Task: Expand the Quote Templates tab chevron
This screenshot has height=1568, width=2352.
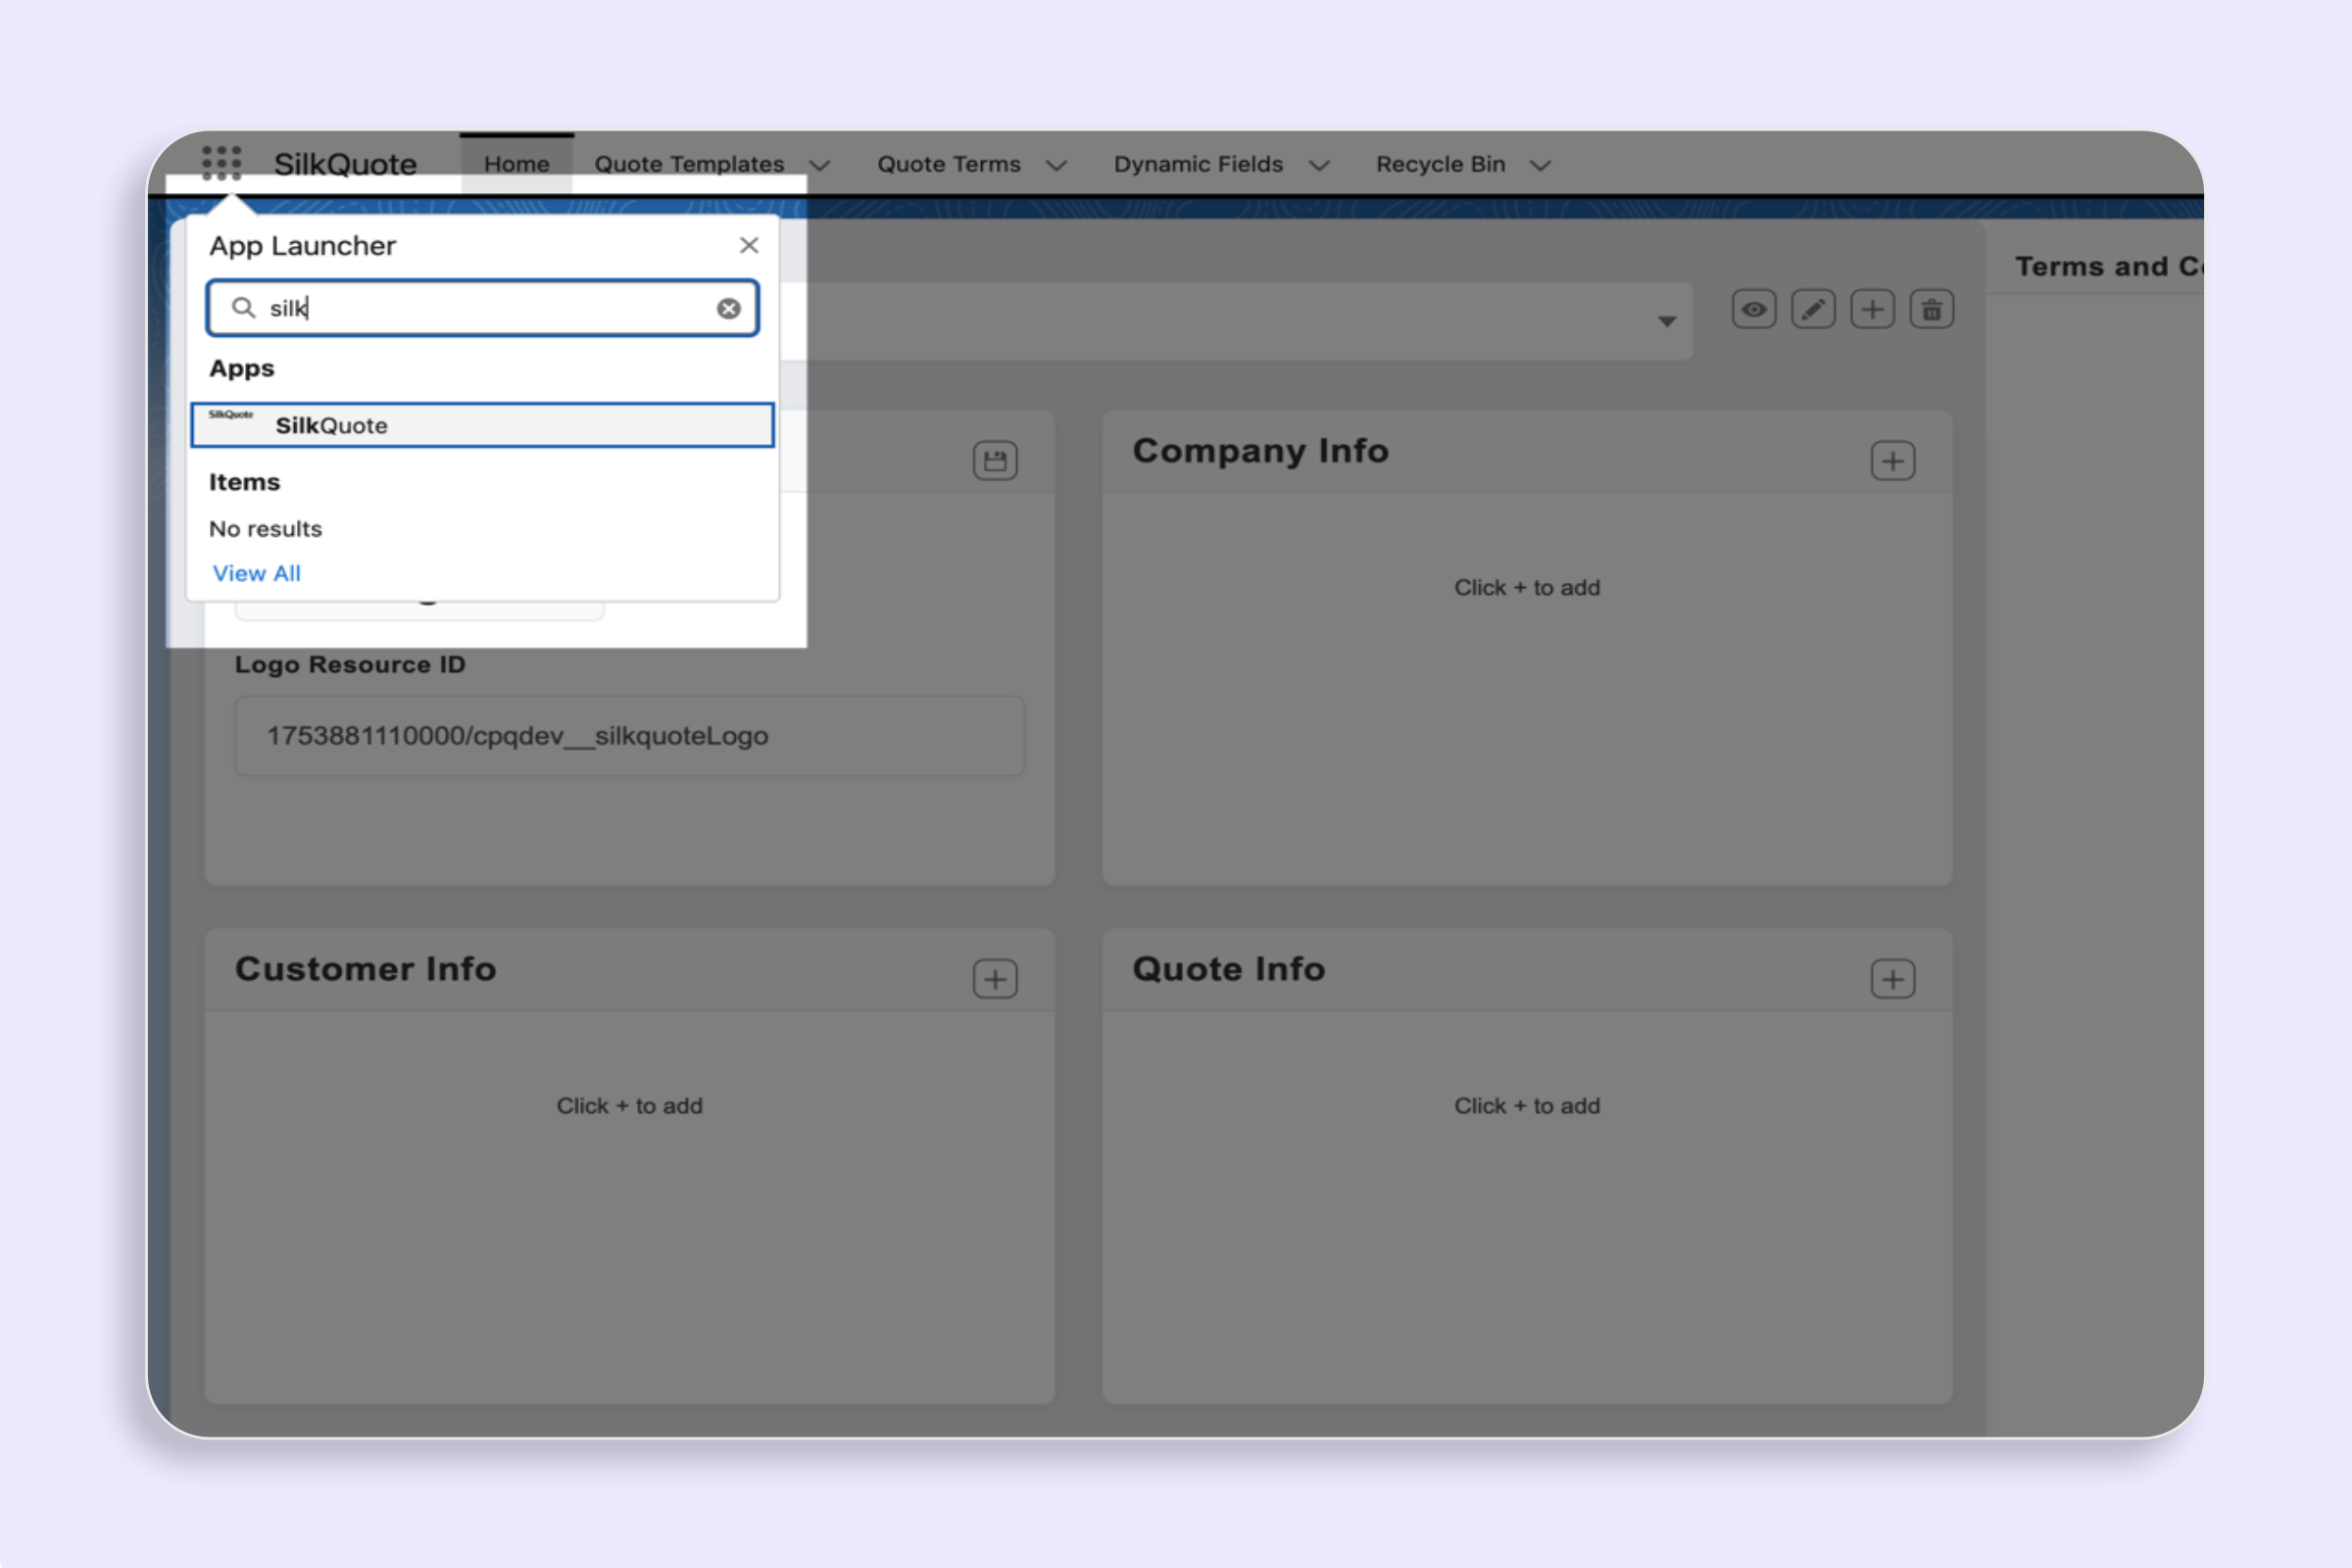Action: tap(820, 165)
